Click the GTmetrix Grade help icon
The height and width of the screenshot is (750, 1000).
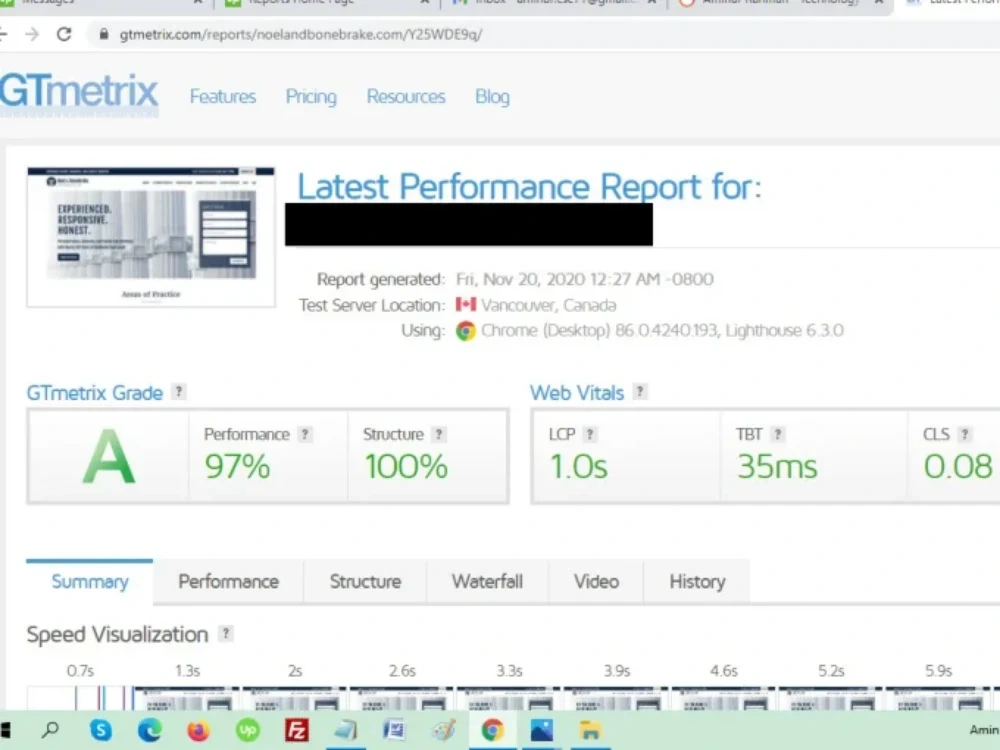coord(178,392)
